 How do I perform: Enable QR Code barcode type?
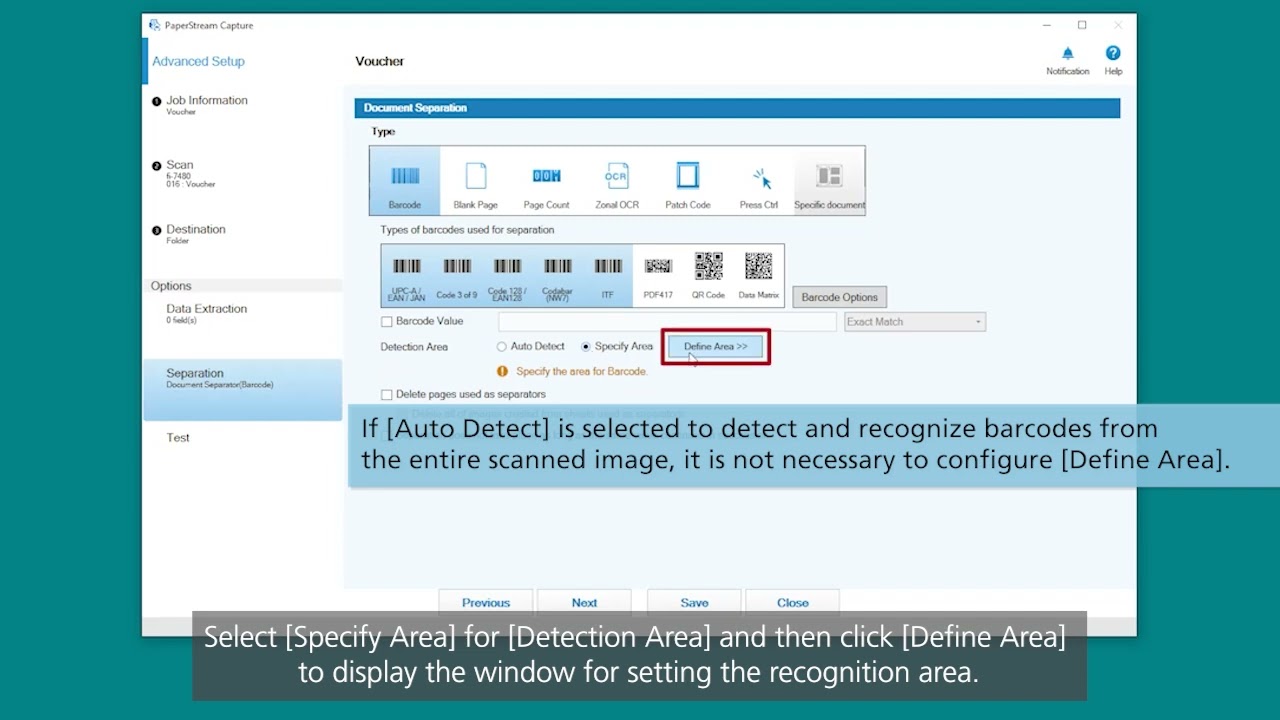pos(708,275)
